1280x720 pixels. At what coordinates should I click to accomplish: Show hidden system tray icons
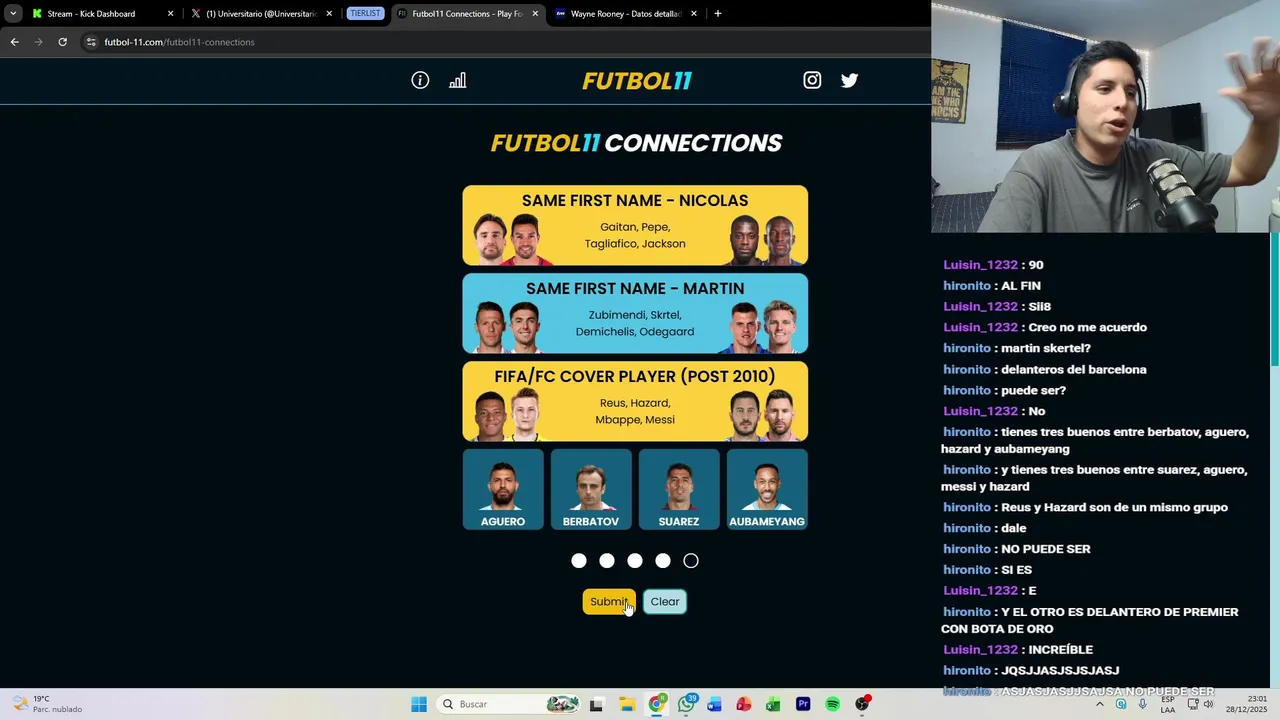tap(1100, 704)
